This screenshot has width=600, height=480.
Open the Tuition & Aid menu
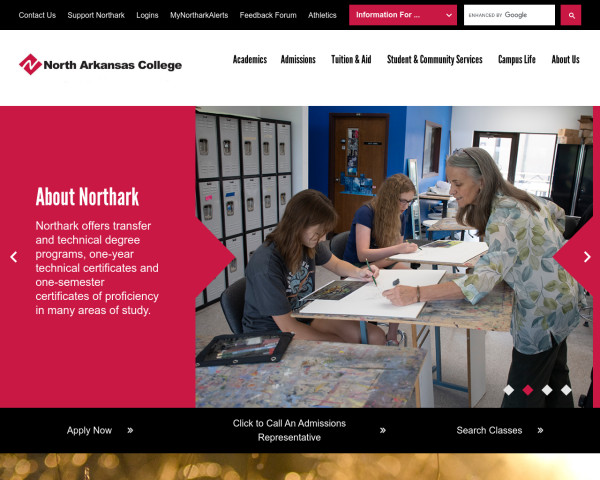[x=351, y=59]
